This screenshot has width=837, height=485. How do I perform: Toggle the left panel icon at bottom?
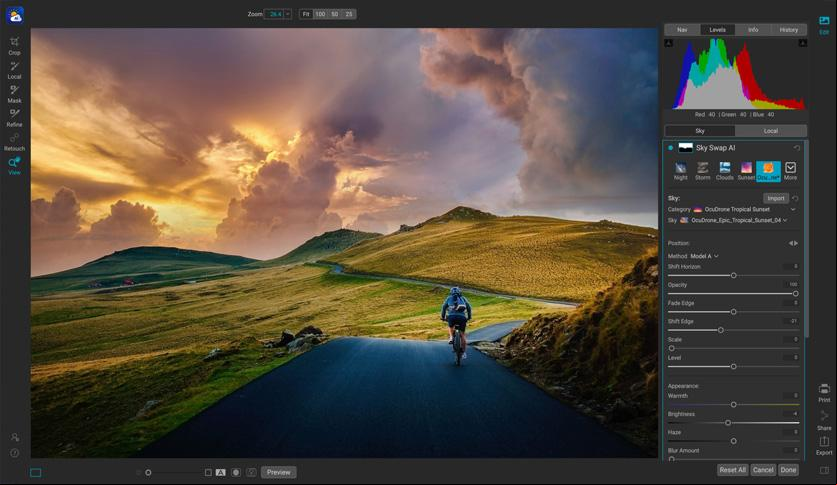36,472
